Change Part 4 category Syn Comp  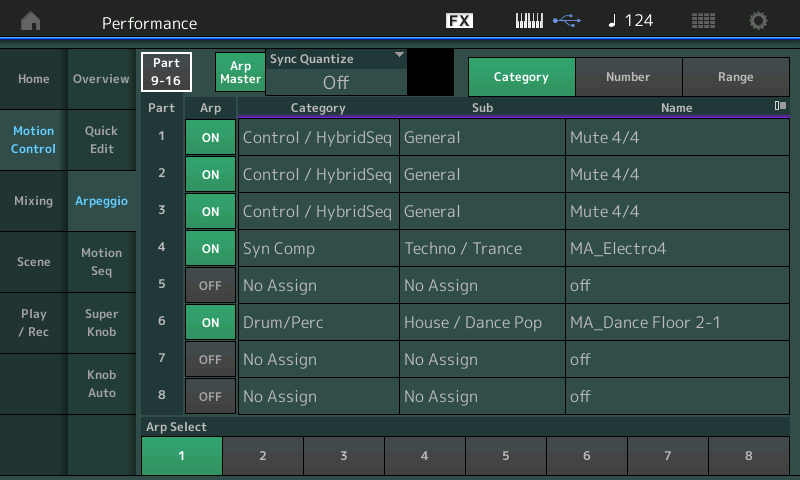[318, 249]
